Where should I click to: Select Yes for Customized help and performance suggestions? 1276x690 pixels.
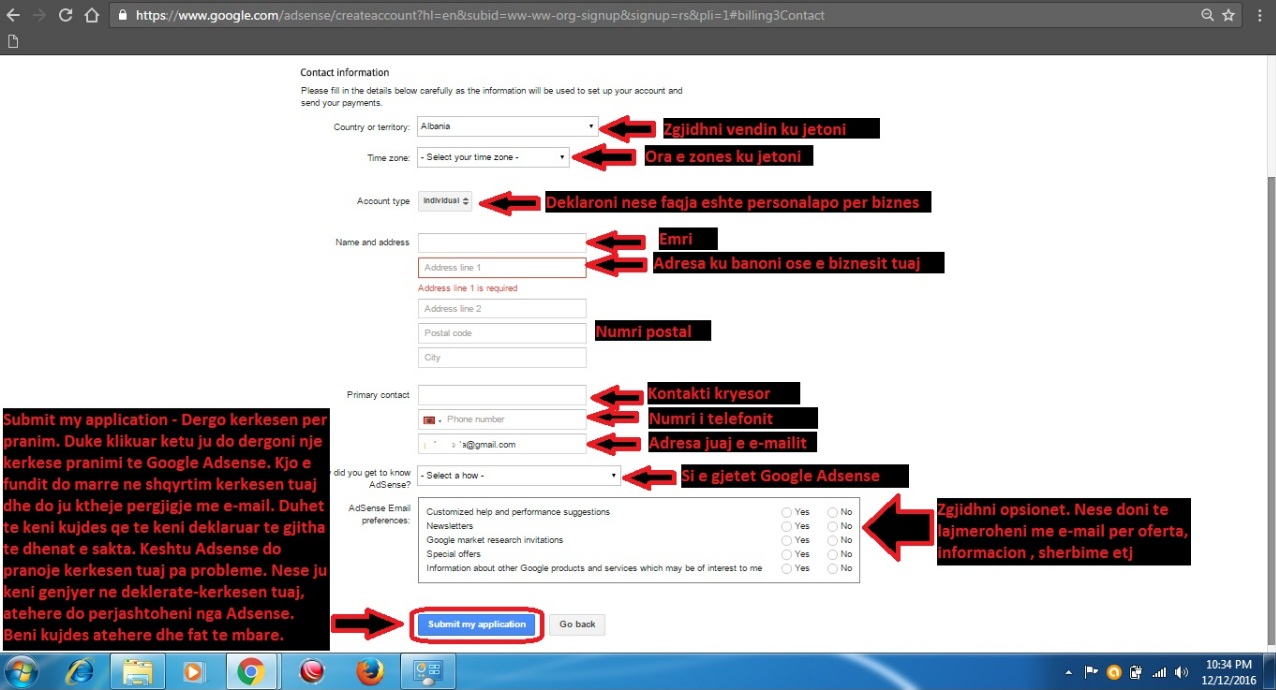[x=787, y=512]
